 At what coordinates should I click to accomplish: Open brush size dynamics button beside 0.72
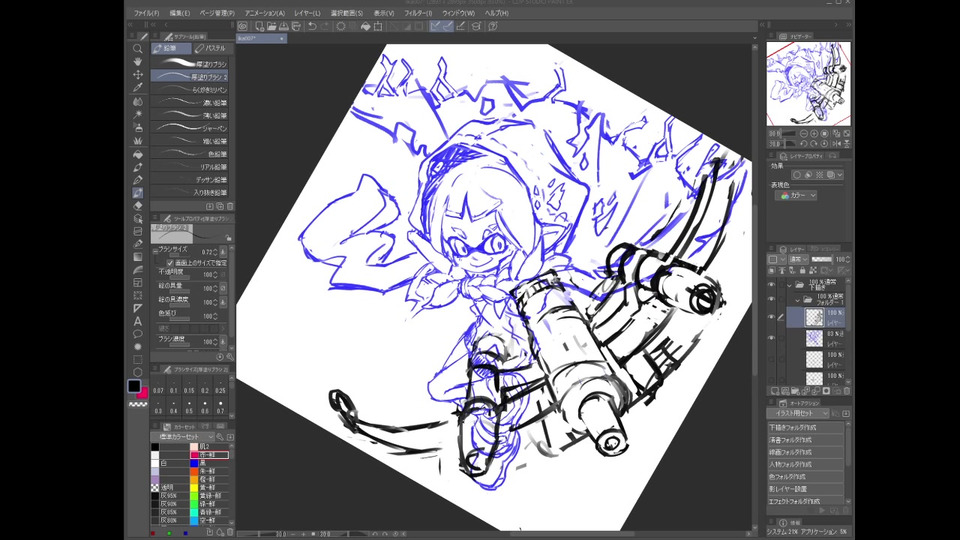(x=223, y=252)
